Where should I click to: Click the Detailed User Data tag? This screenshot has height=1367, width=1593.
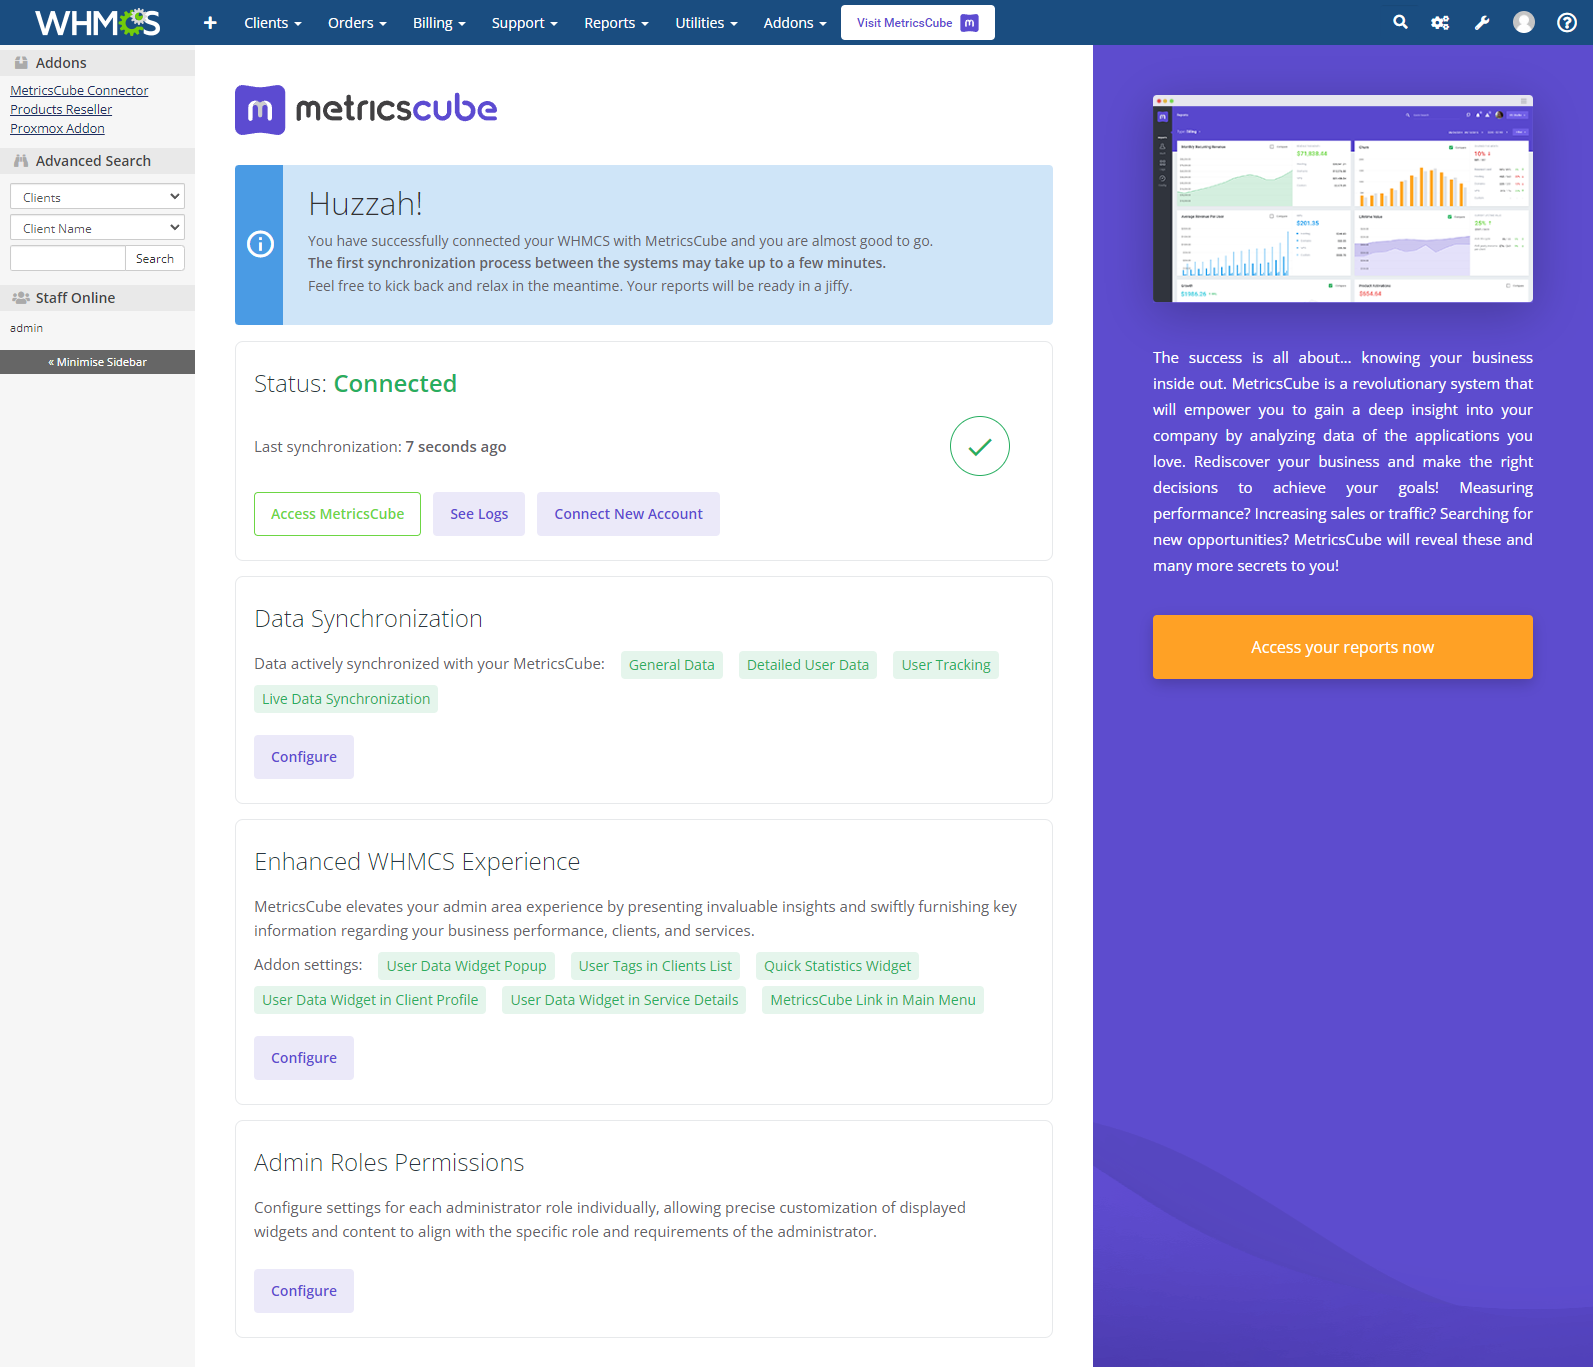pyautogui.click(x=808, y=665)
